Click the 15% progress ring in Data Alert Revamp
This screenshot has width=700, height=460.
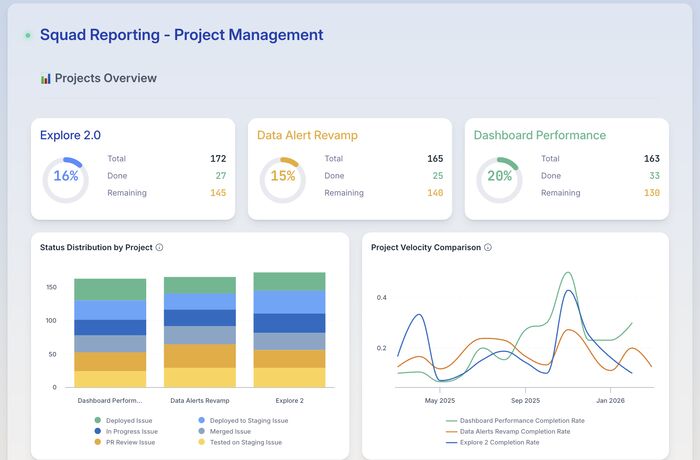pyautogui.click(x=283, y=180)
